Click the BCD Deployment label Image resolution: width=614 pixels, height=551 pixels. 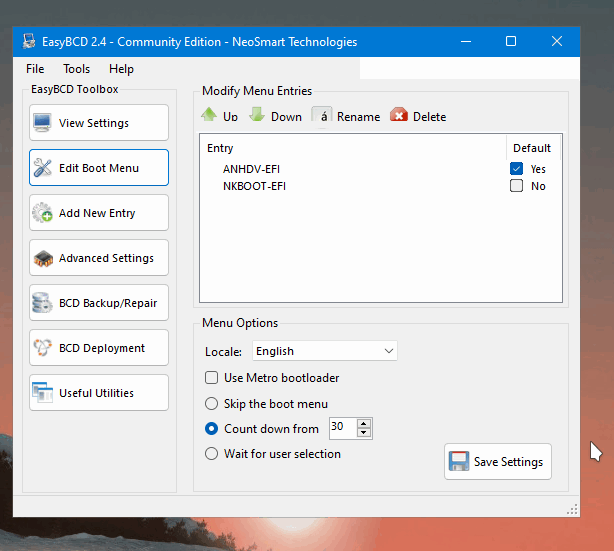point(102,348)
